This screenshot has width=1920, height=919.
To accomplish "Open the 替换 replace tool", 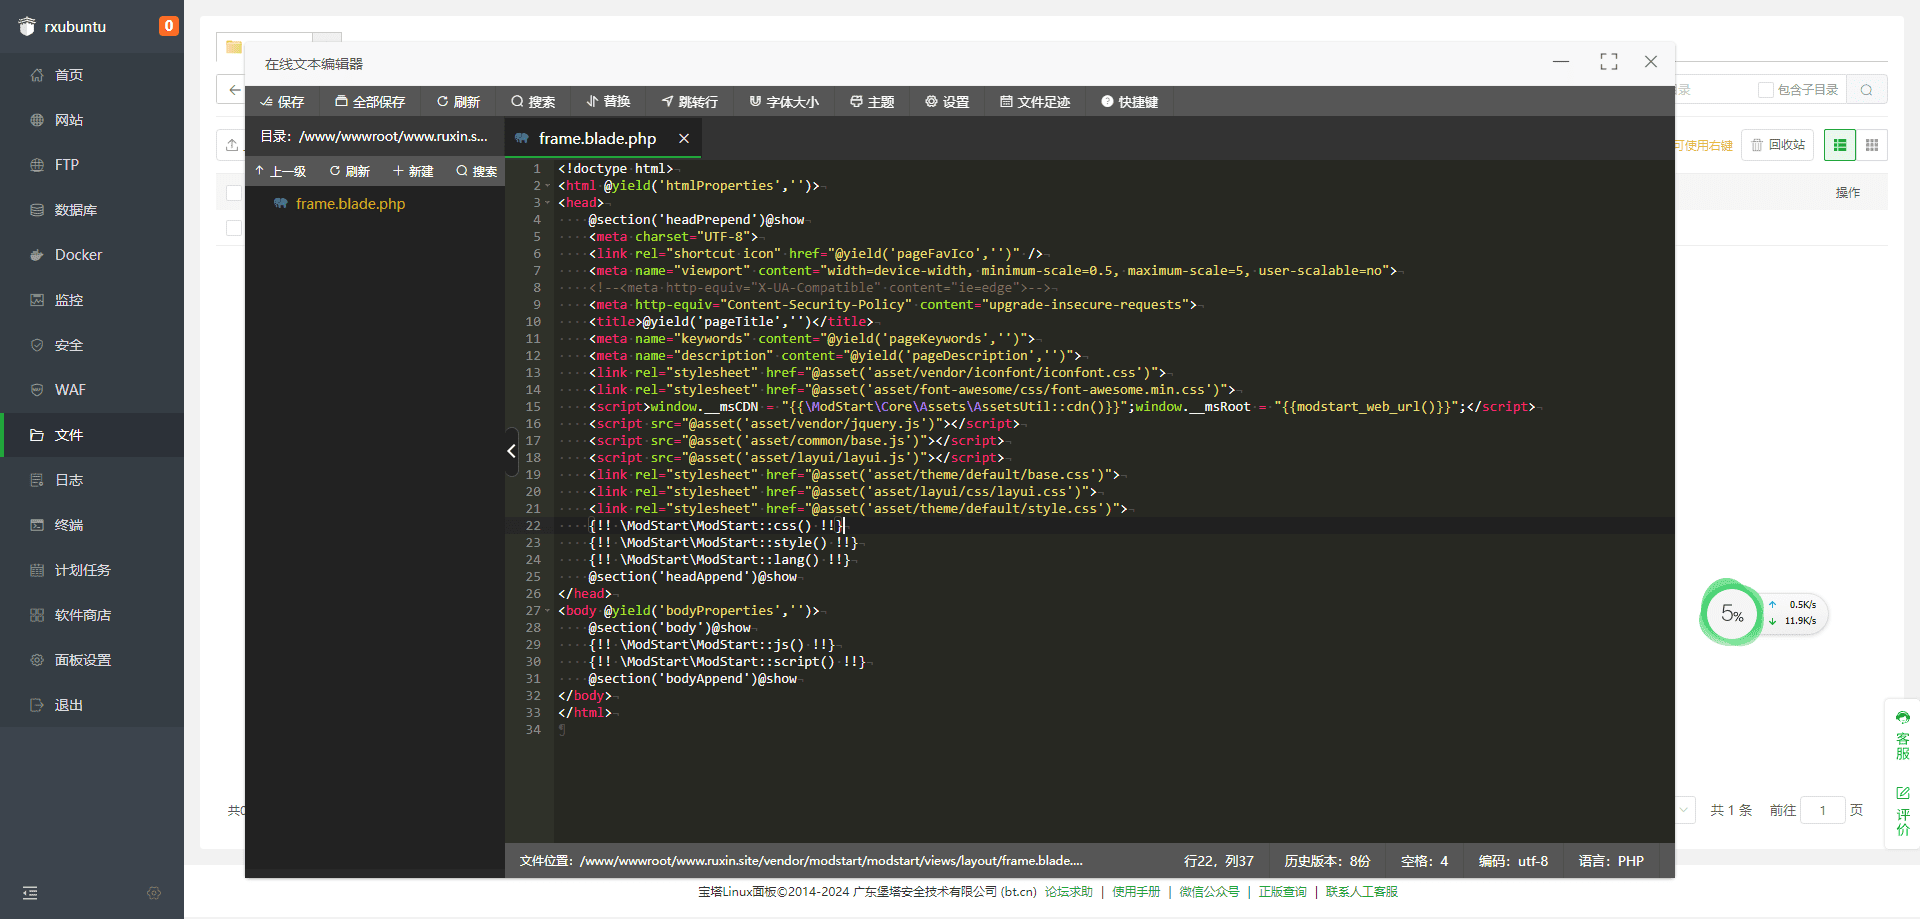I will pyautogui.click(x=608, y=102).
